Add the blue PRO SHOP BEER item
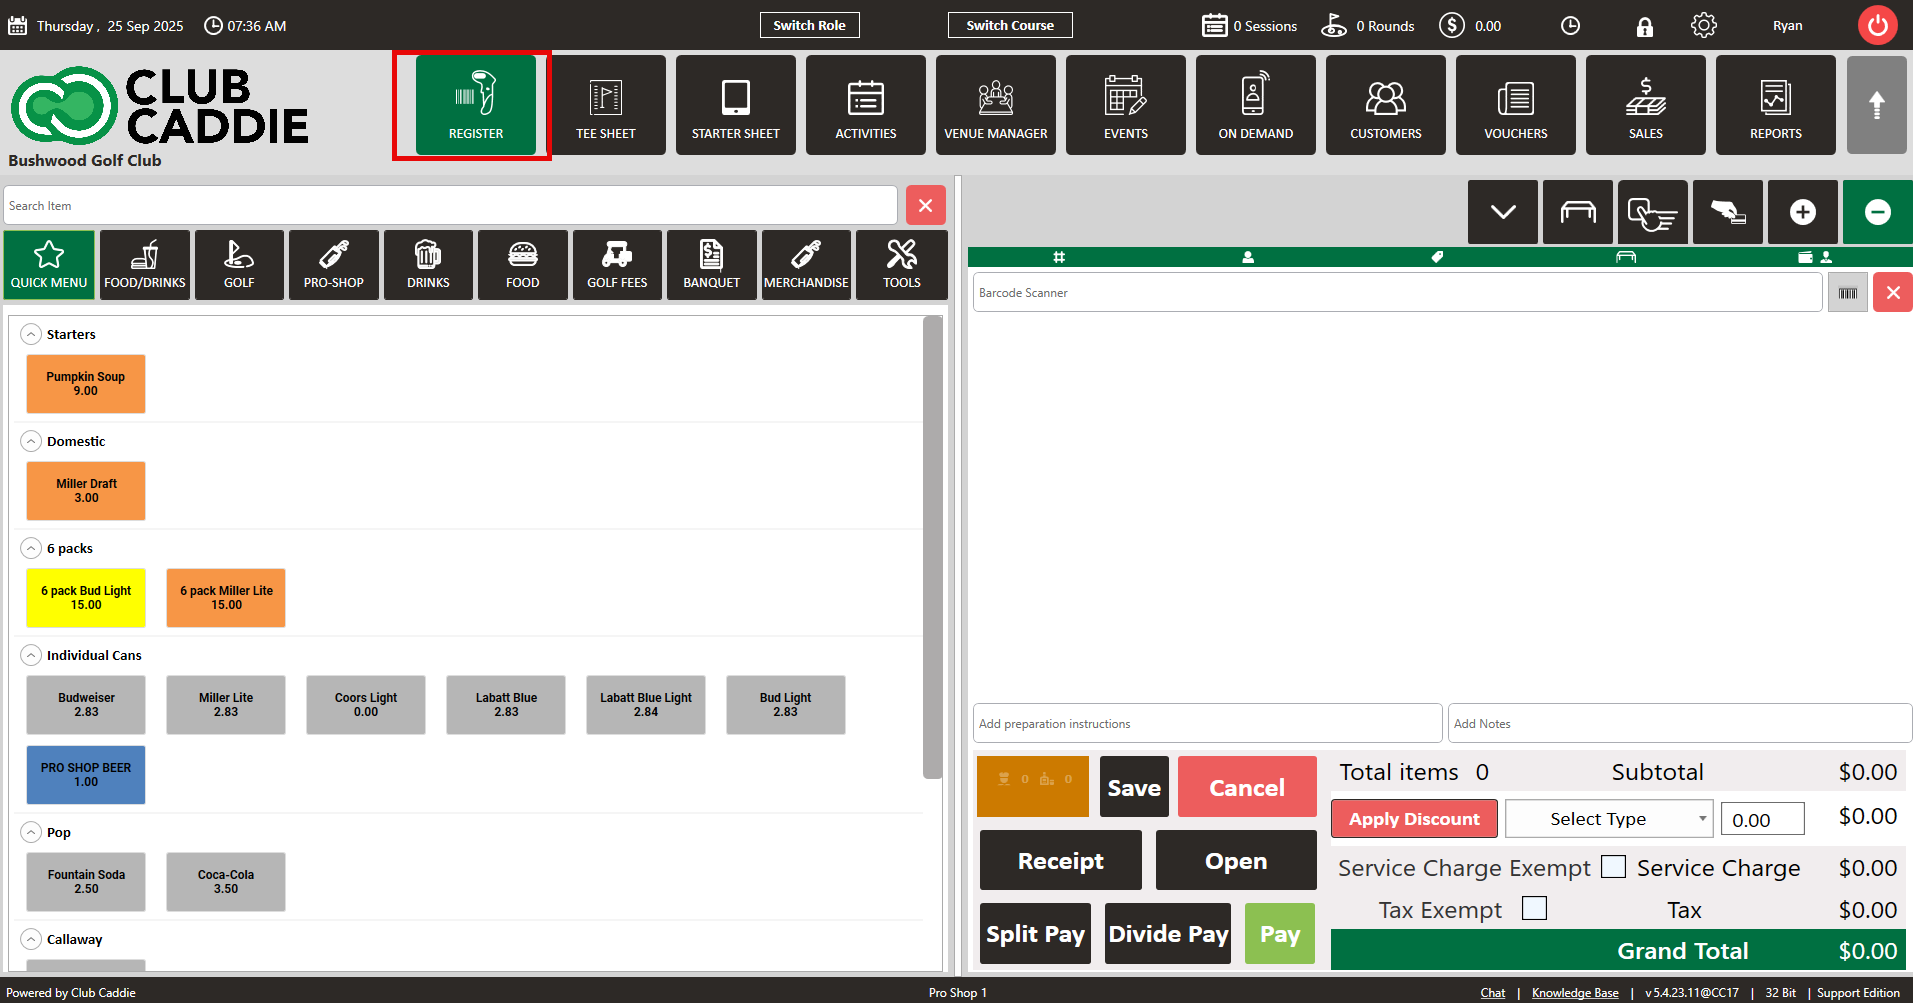 click(x=86, y=775)
